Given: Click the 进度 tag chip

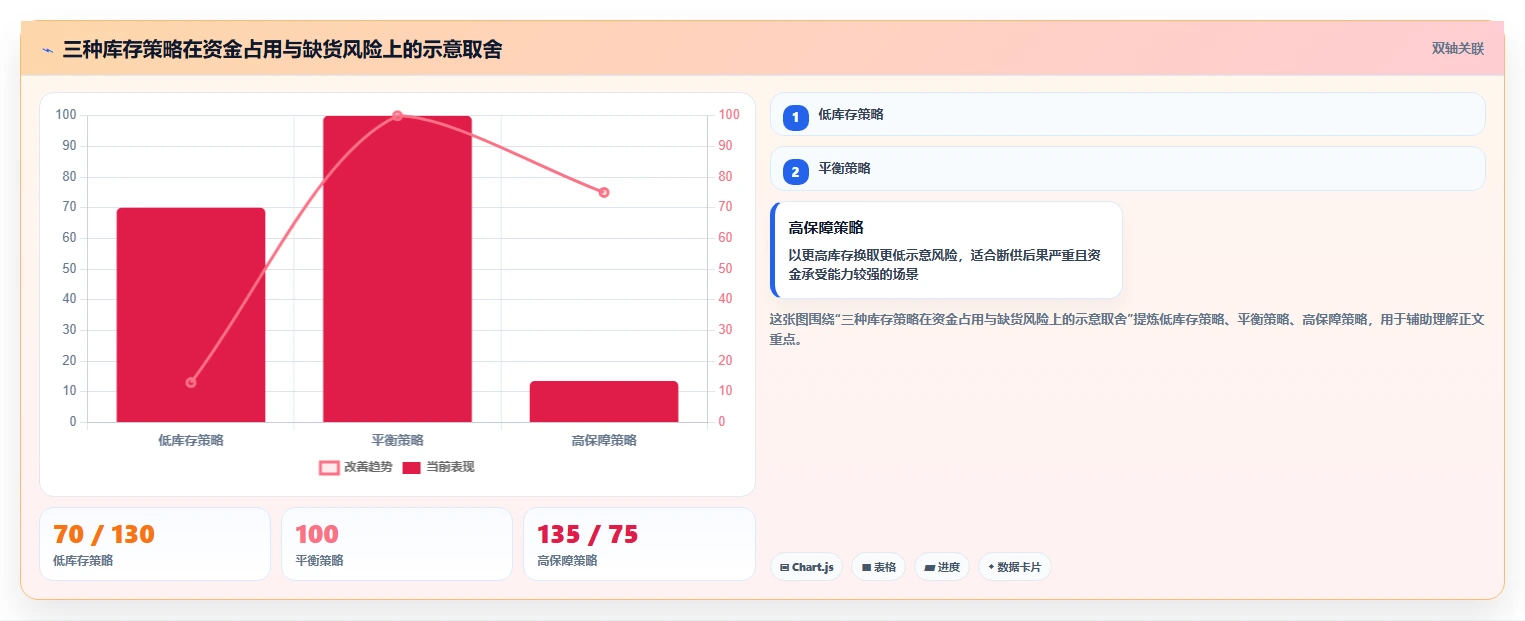Looking at the screenshot, I should 942,567.
